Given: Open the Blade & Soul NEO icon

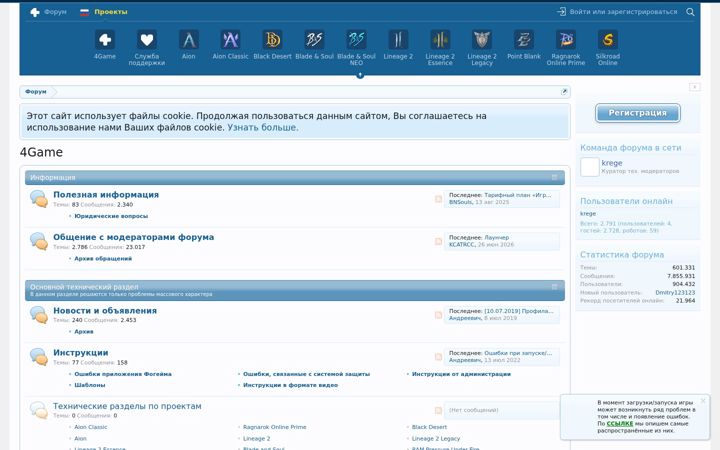Looking at the screenshot, I should point(356,39).
